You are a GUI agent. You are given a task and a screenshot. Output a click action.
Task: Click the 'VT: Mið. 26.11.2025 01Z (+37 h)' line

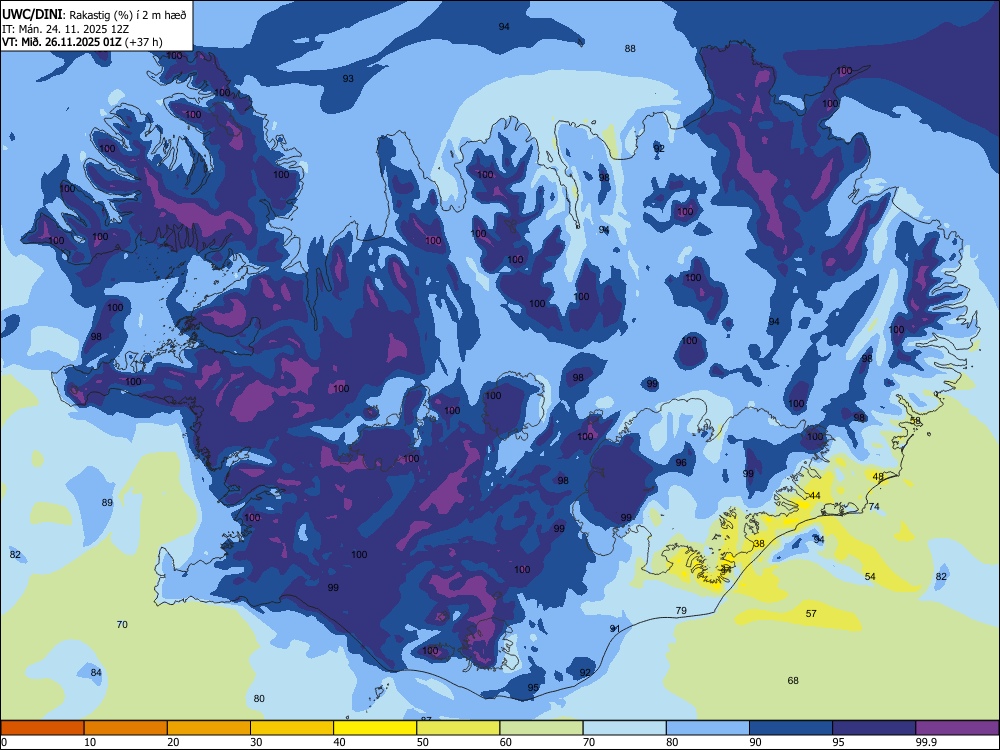point(82,42)
